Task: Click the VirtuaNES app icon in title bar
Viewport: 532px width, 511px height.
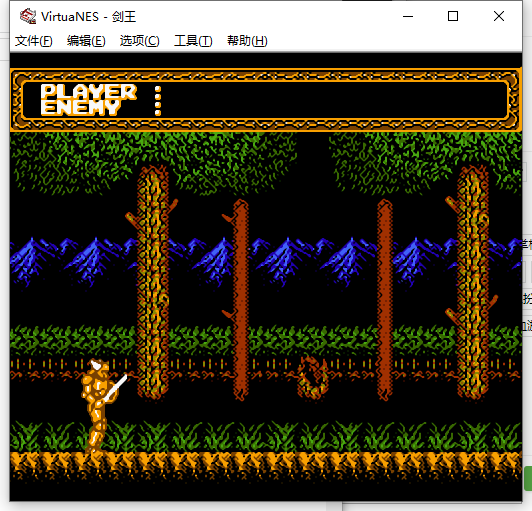Action: click(27, 16)
